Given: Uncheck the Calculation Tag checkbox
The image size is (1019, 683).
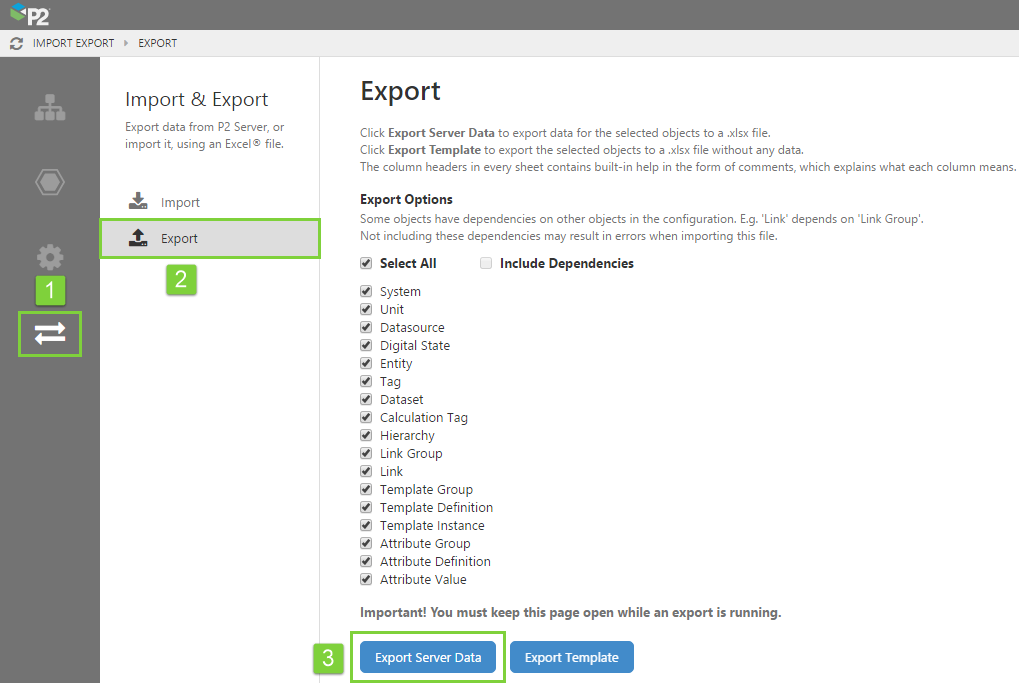Looking at the screenshot, I should click(x=365, y=417).
